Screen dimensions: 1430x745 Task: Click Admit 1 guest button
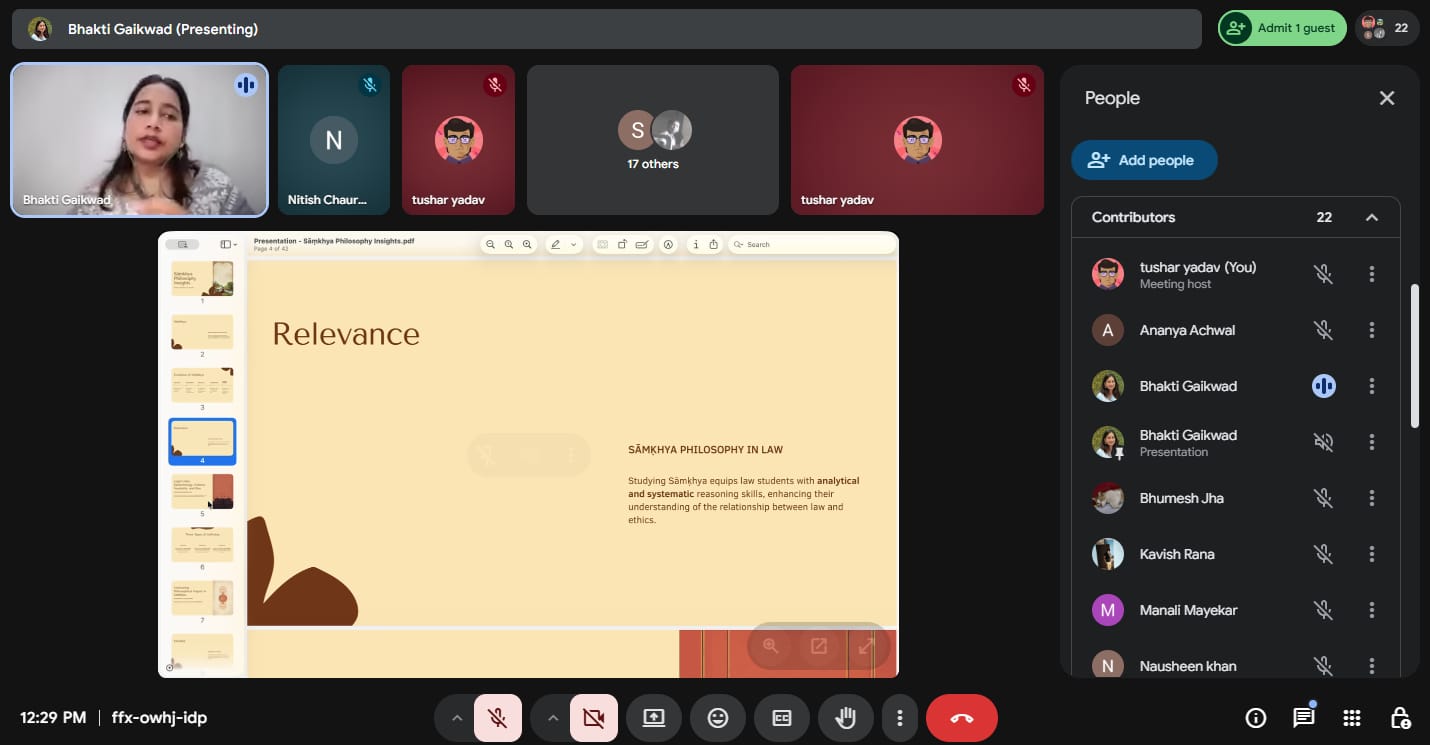pos(1282,28)
